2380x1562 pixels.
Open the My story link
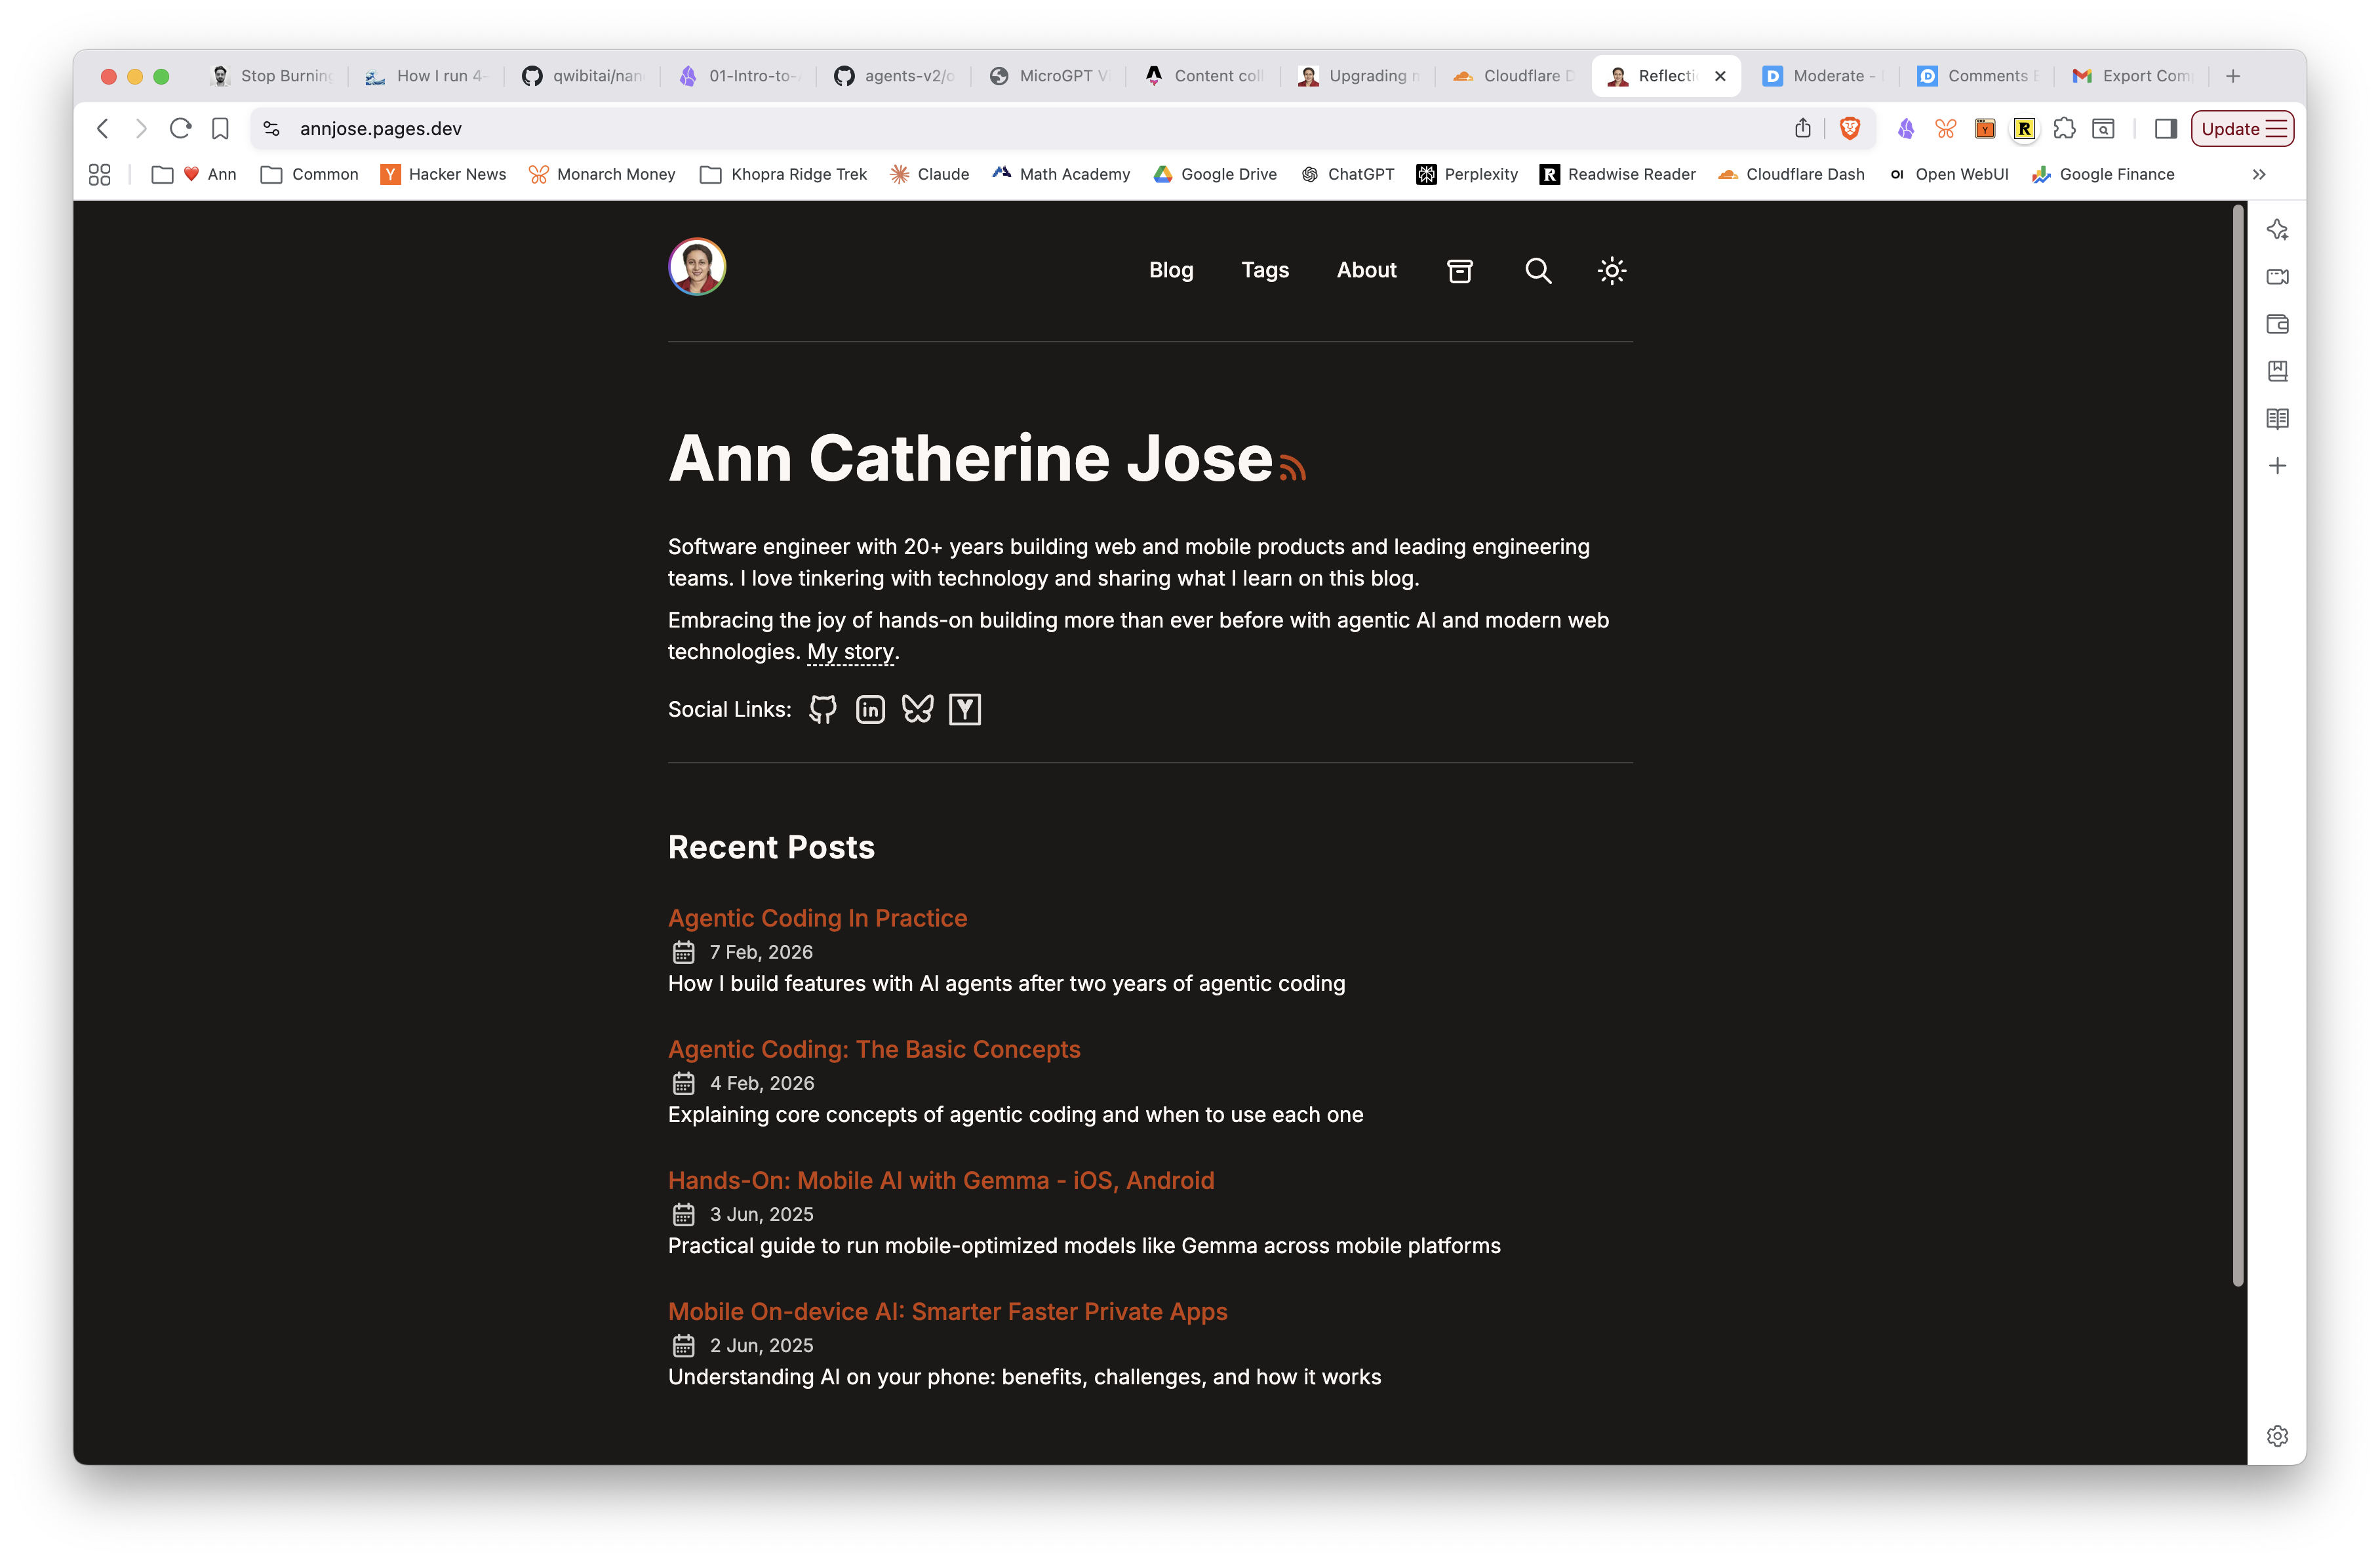(849, 651)
